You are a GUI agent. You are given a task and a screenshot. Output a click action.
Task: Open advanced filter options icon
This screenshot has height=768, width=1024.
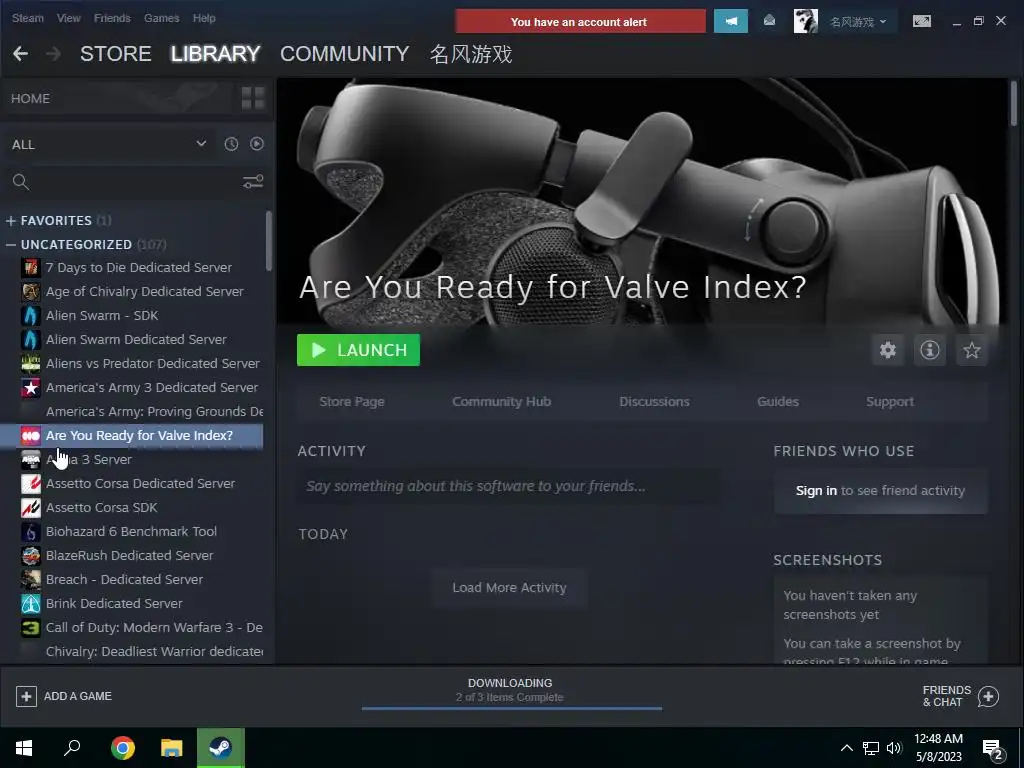[x=253, y=182]
